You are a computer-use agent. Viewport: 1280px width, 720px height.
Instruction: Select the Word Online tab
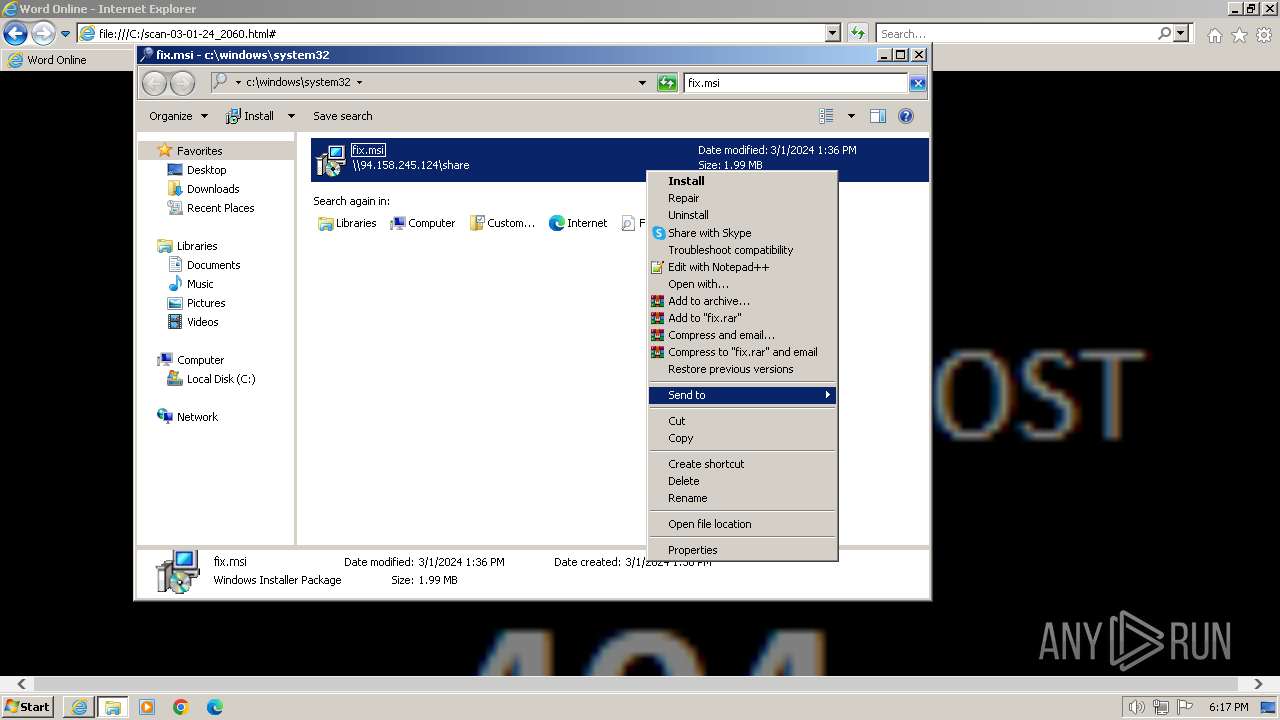coord(48,60)
